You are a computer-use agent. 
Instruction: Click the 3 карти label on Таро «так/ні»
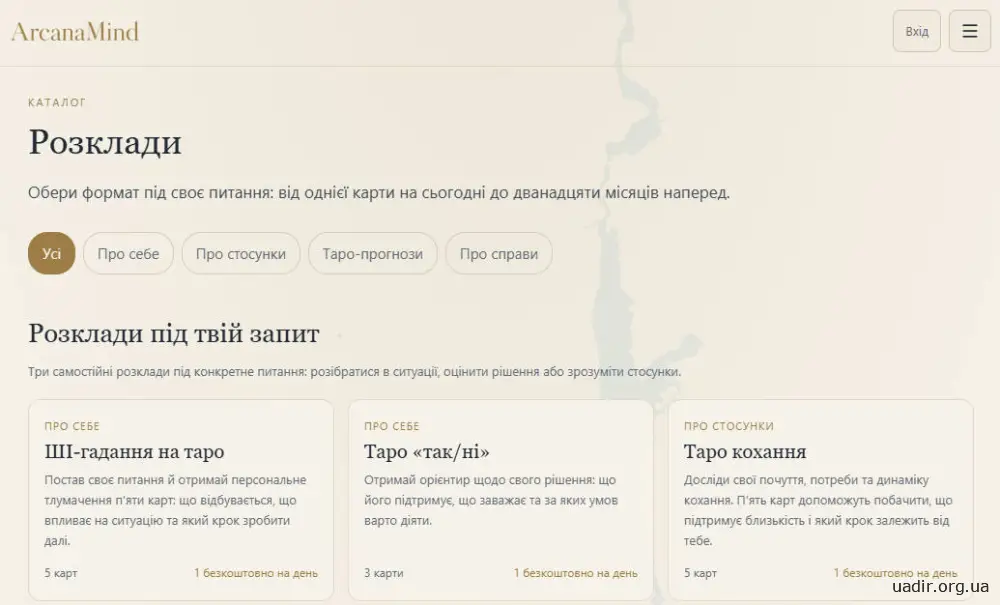383,572
